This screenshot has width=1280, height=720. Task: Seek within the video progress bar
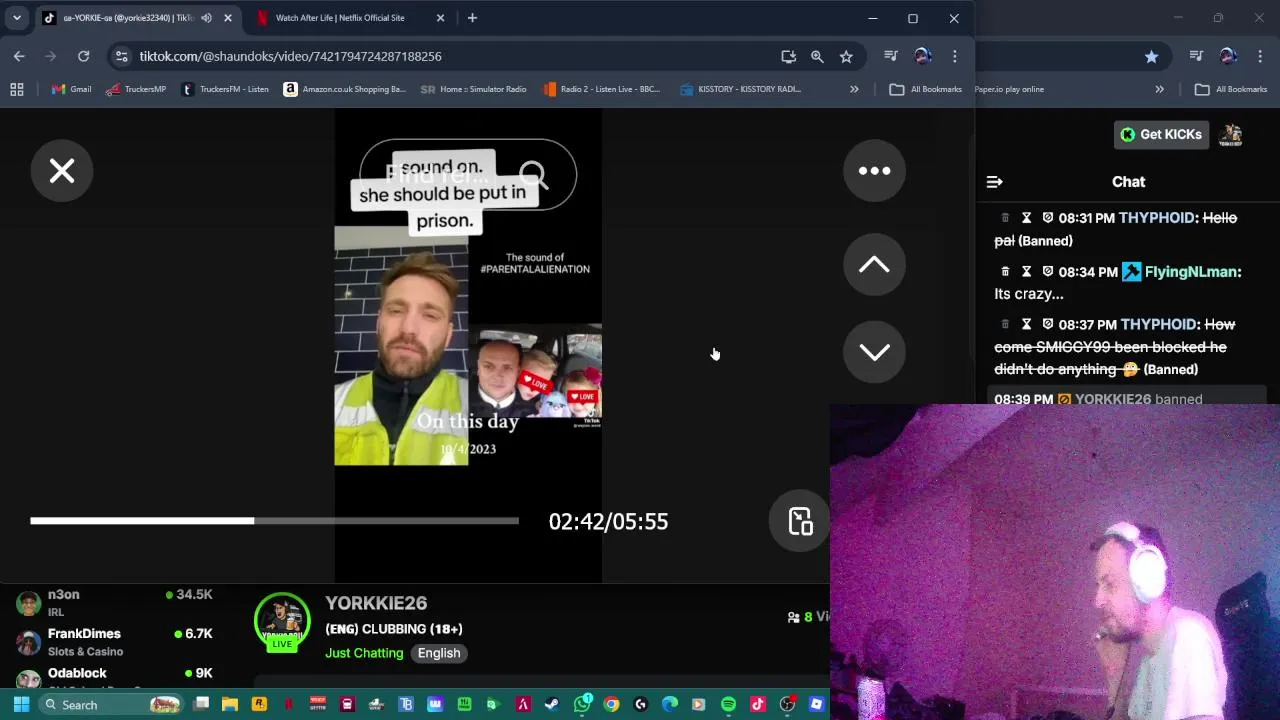point(274,521)
